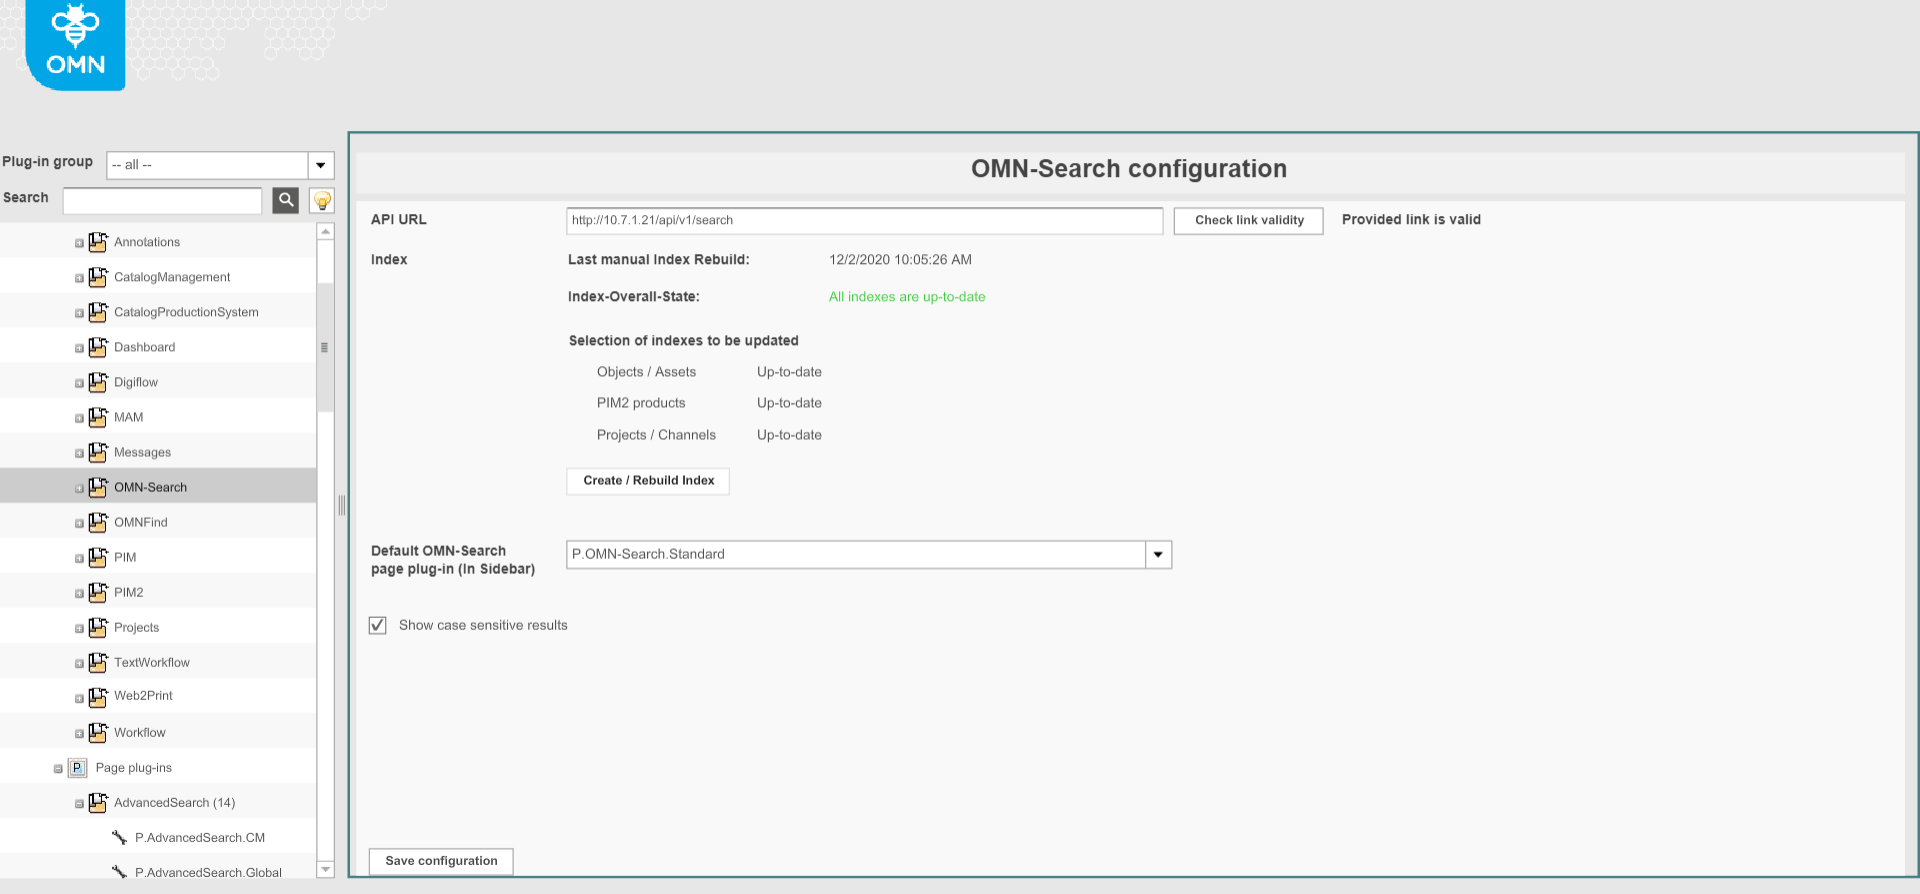Click the PIM plug-in folder icon
The image size is (1920, 894).
(x=98, y=557)
